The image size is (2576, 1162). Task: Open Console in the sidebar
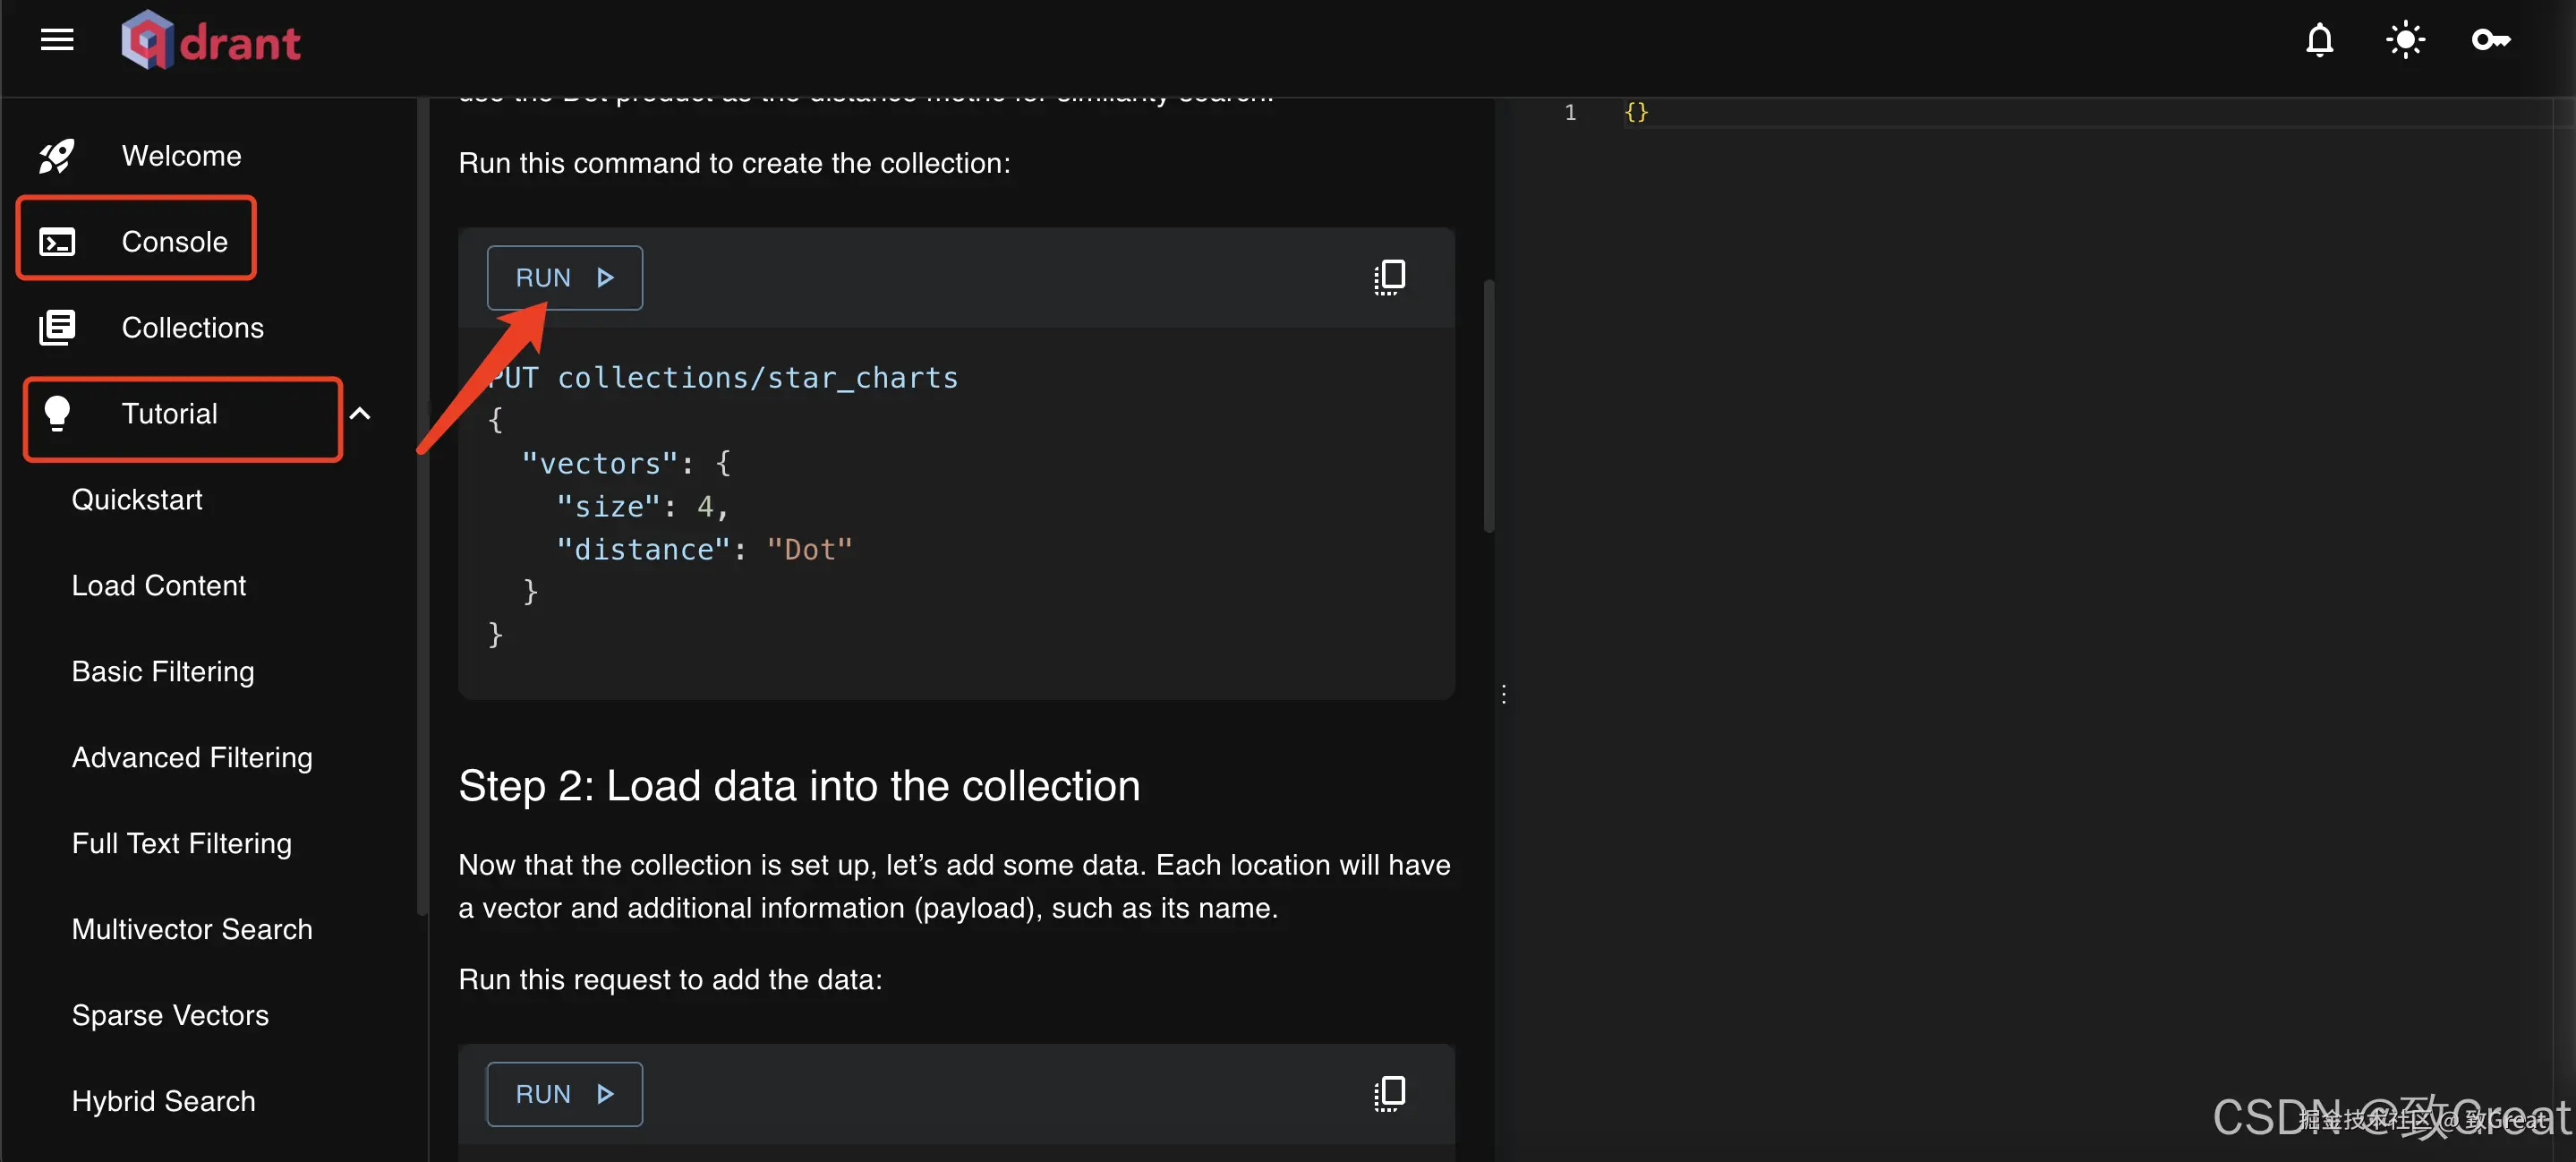pyautogui.click(x=174, y=241)
